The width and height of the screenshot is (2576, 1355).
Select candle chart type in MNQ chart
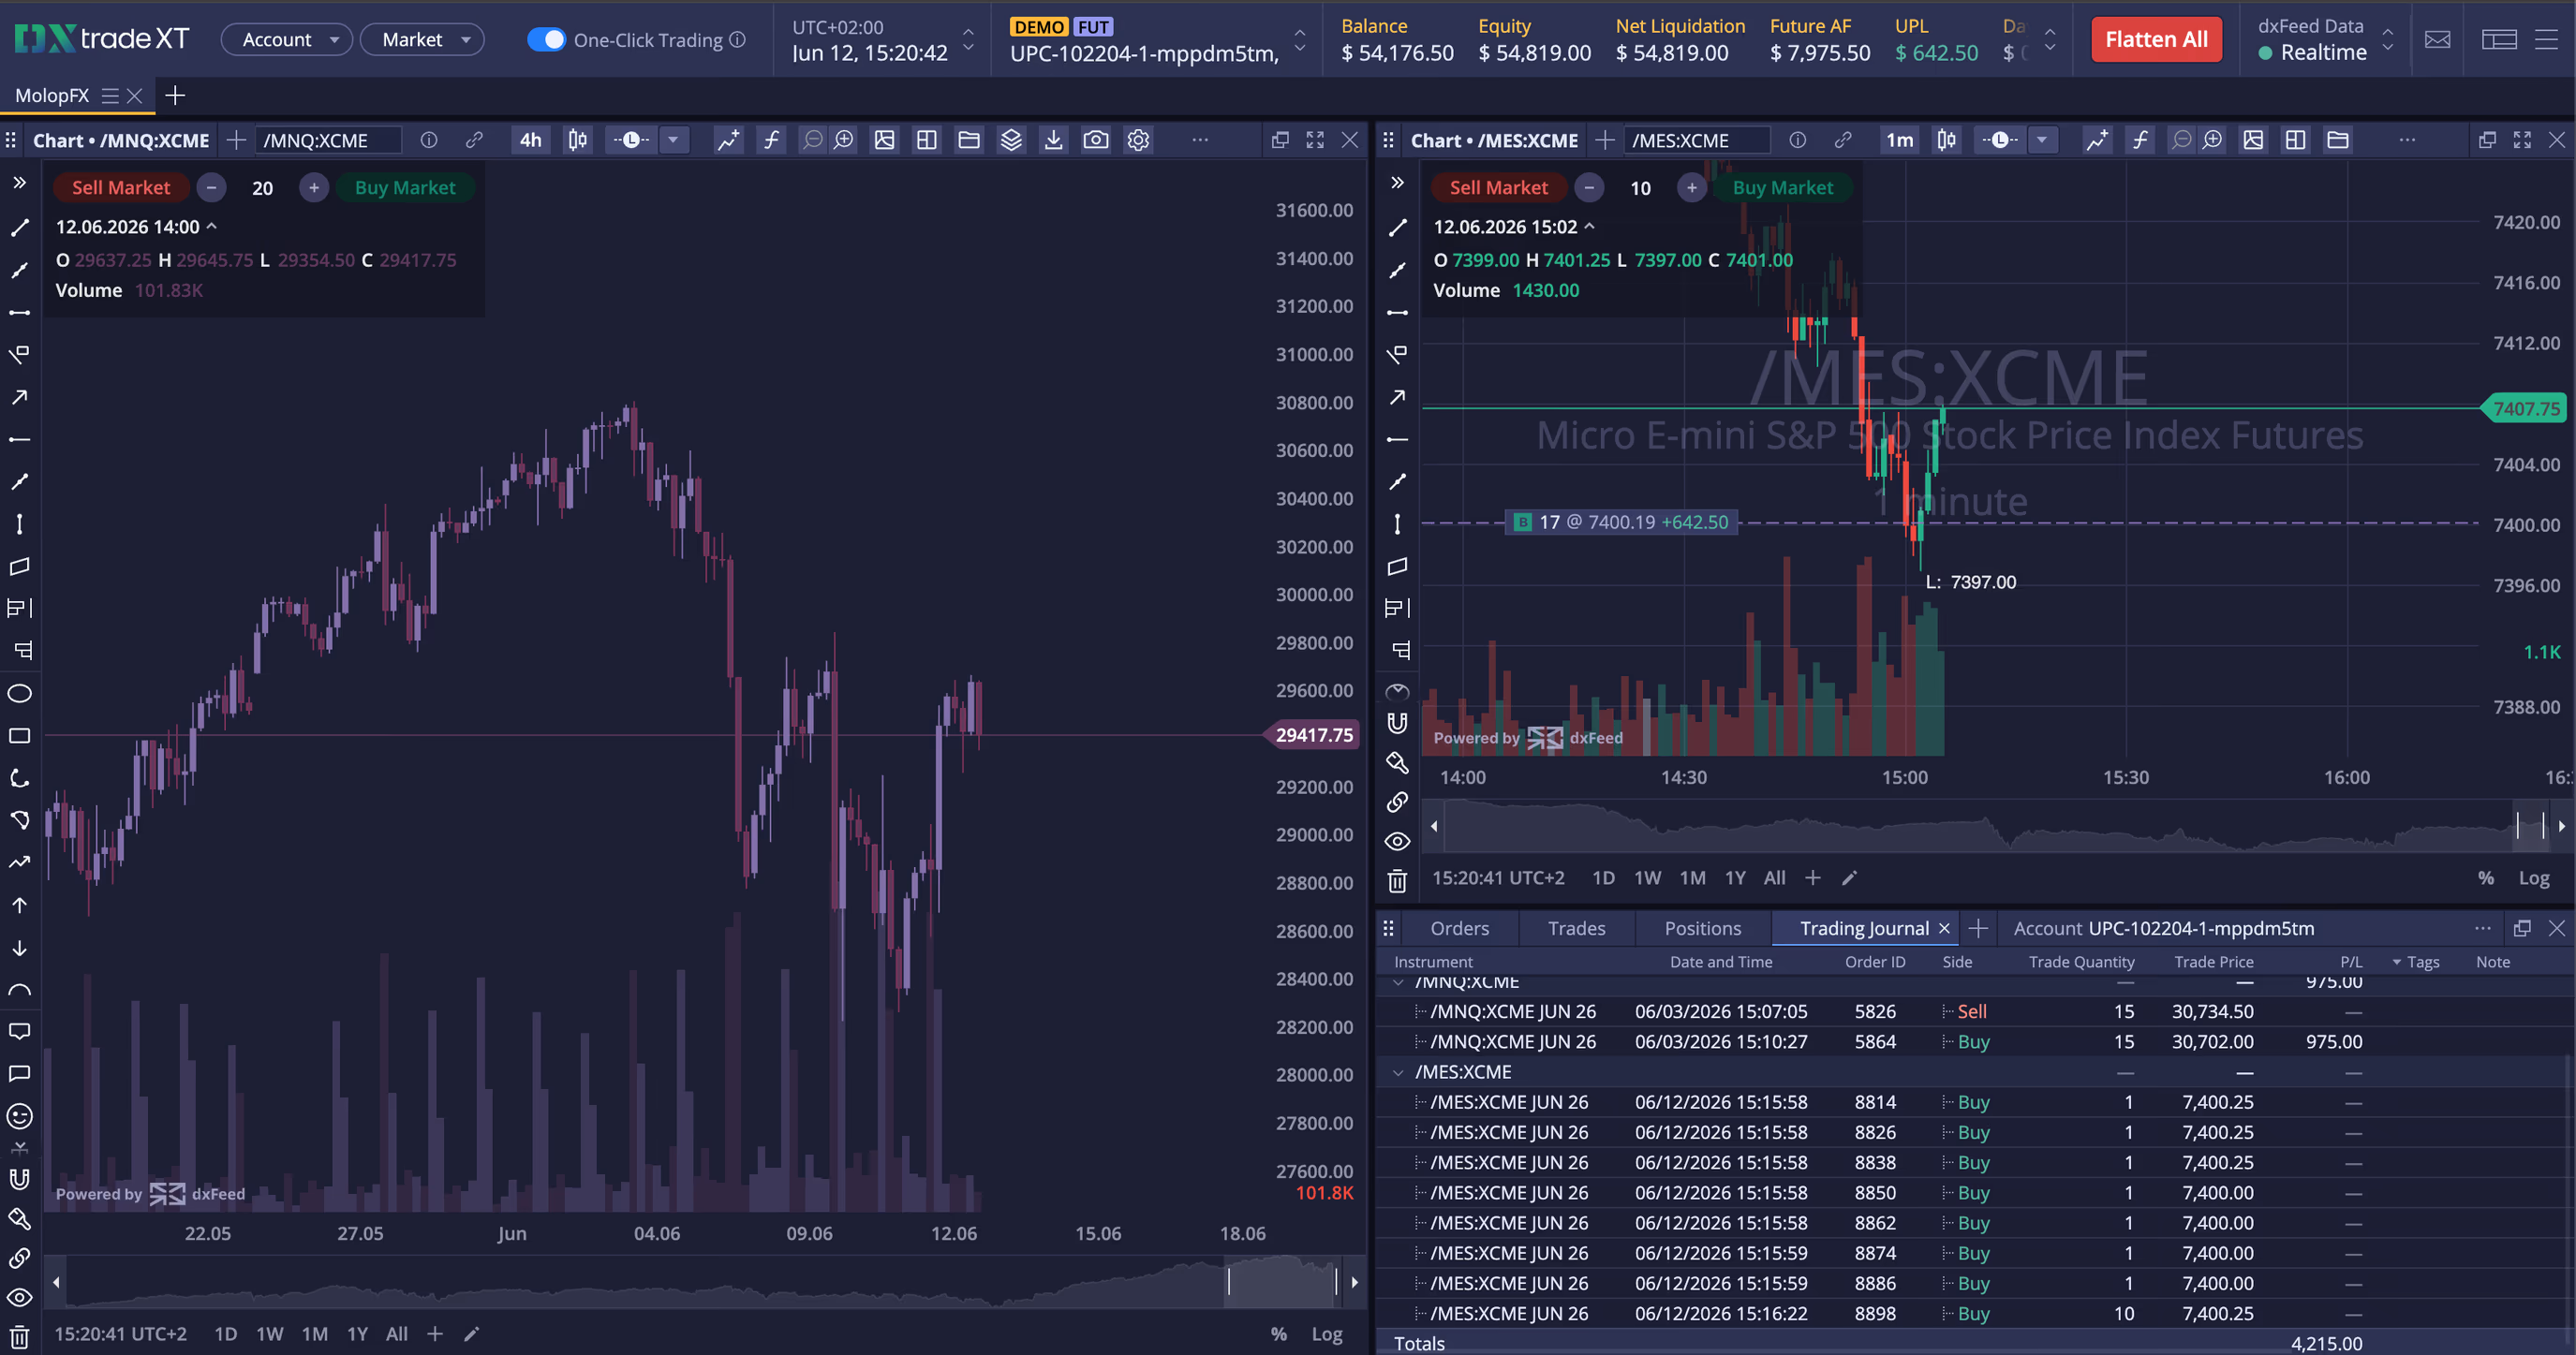point(578,140)
